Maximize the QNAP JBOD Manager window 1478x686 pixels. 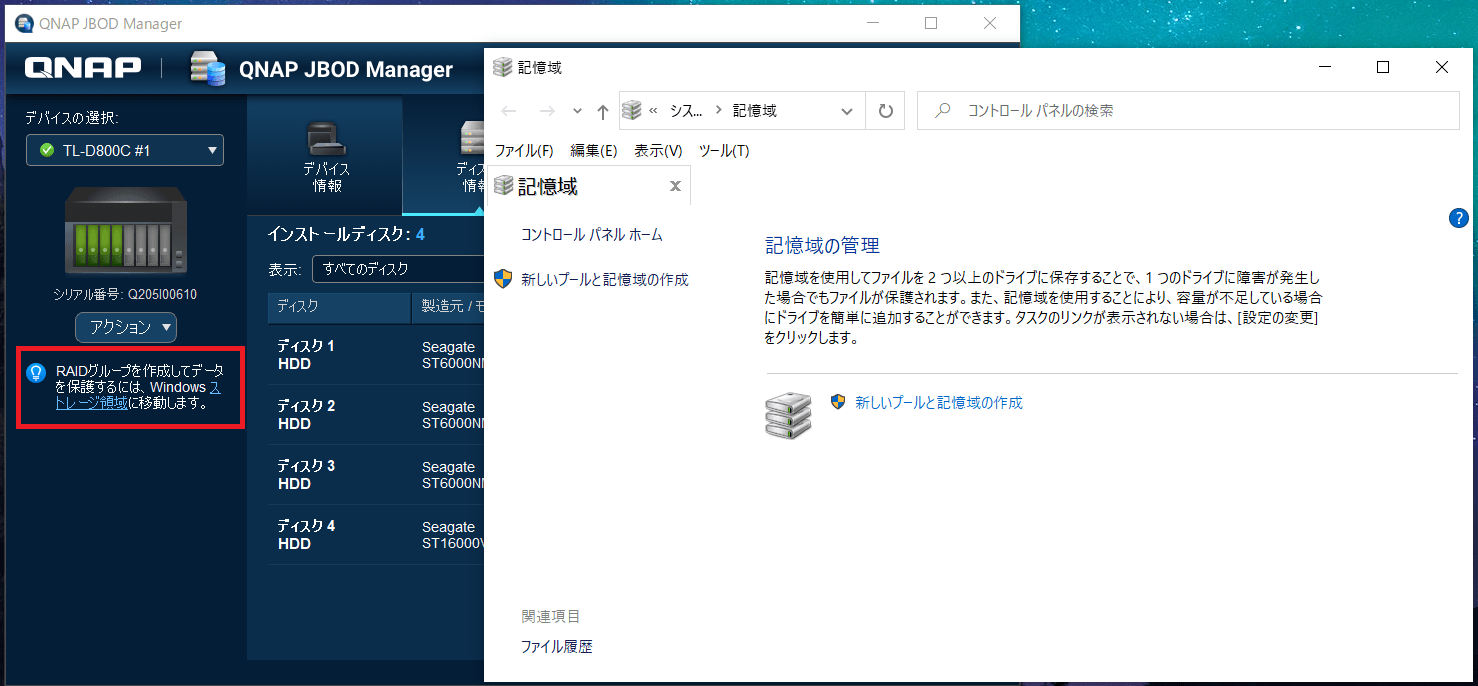pyautogui.click(x=931, y=23)
